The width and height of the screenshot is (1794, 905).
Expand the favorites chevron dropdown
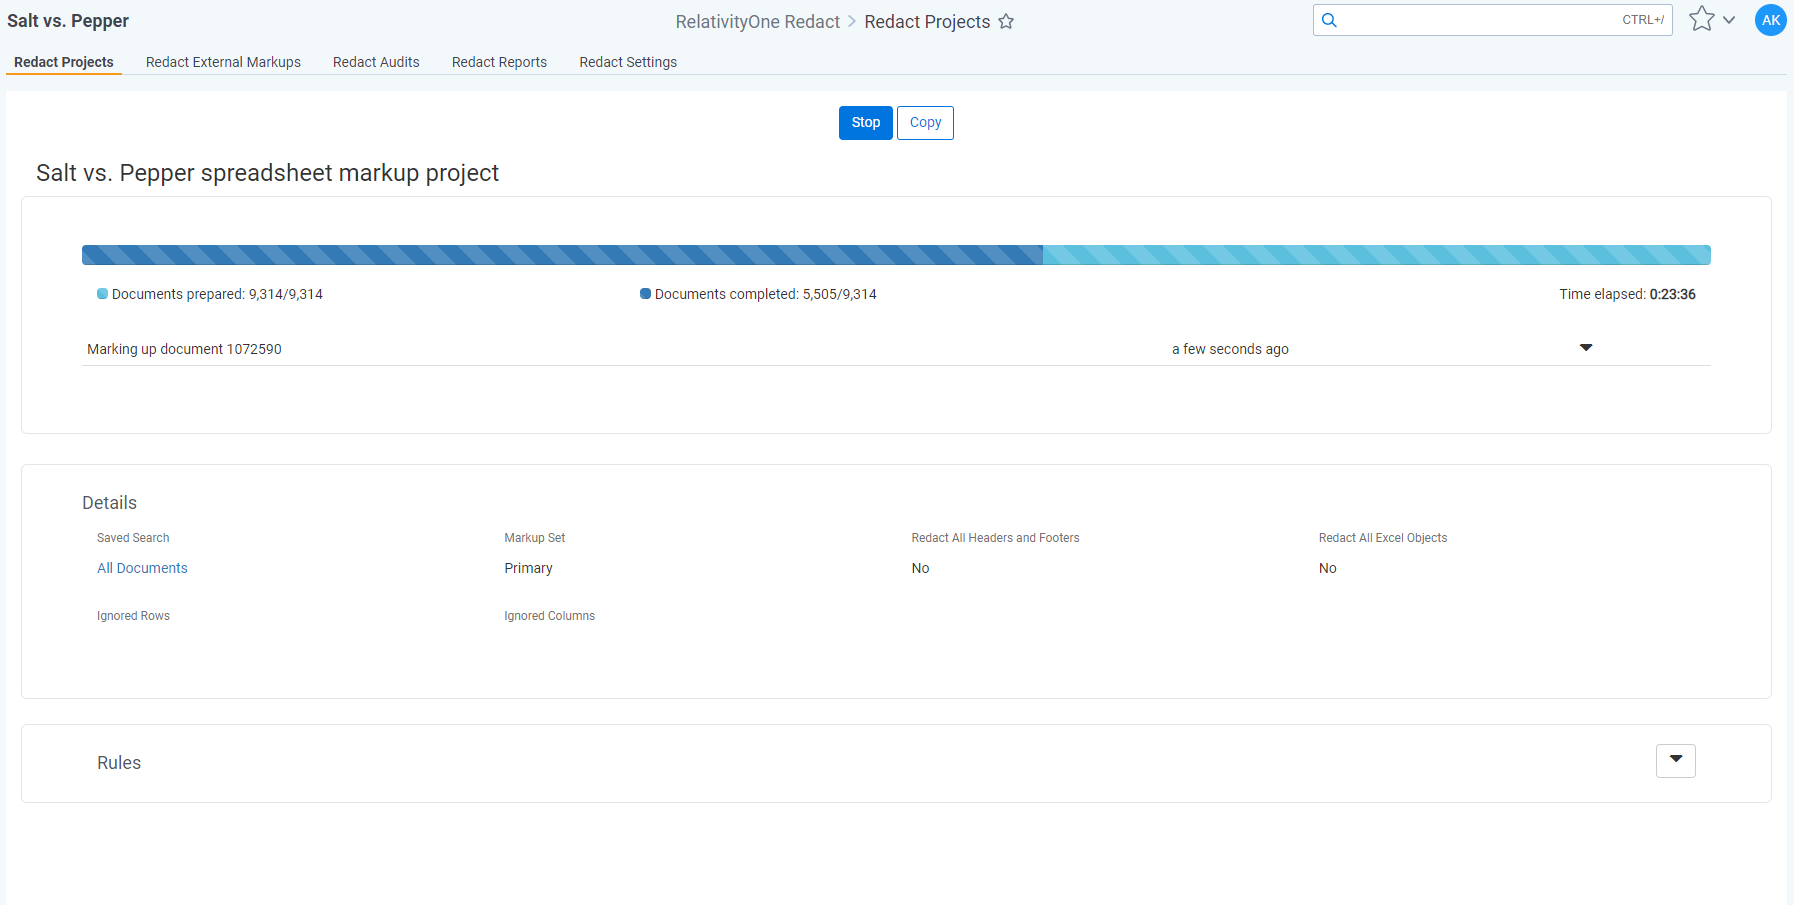click(x=1729, y=20)
